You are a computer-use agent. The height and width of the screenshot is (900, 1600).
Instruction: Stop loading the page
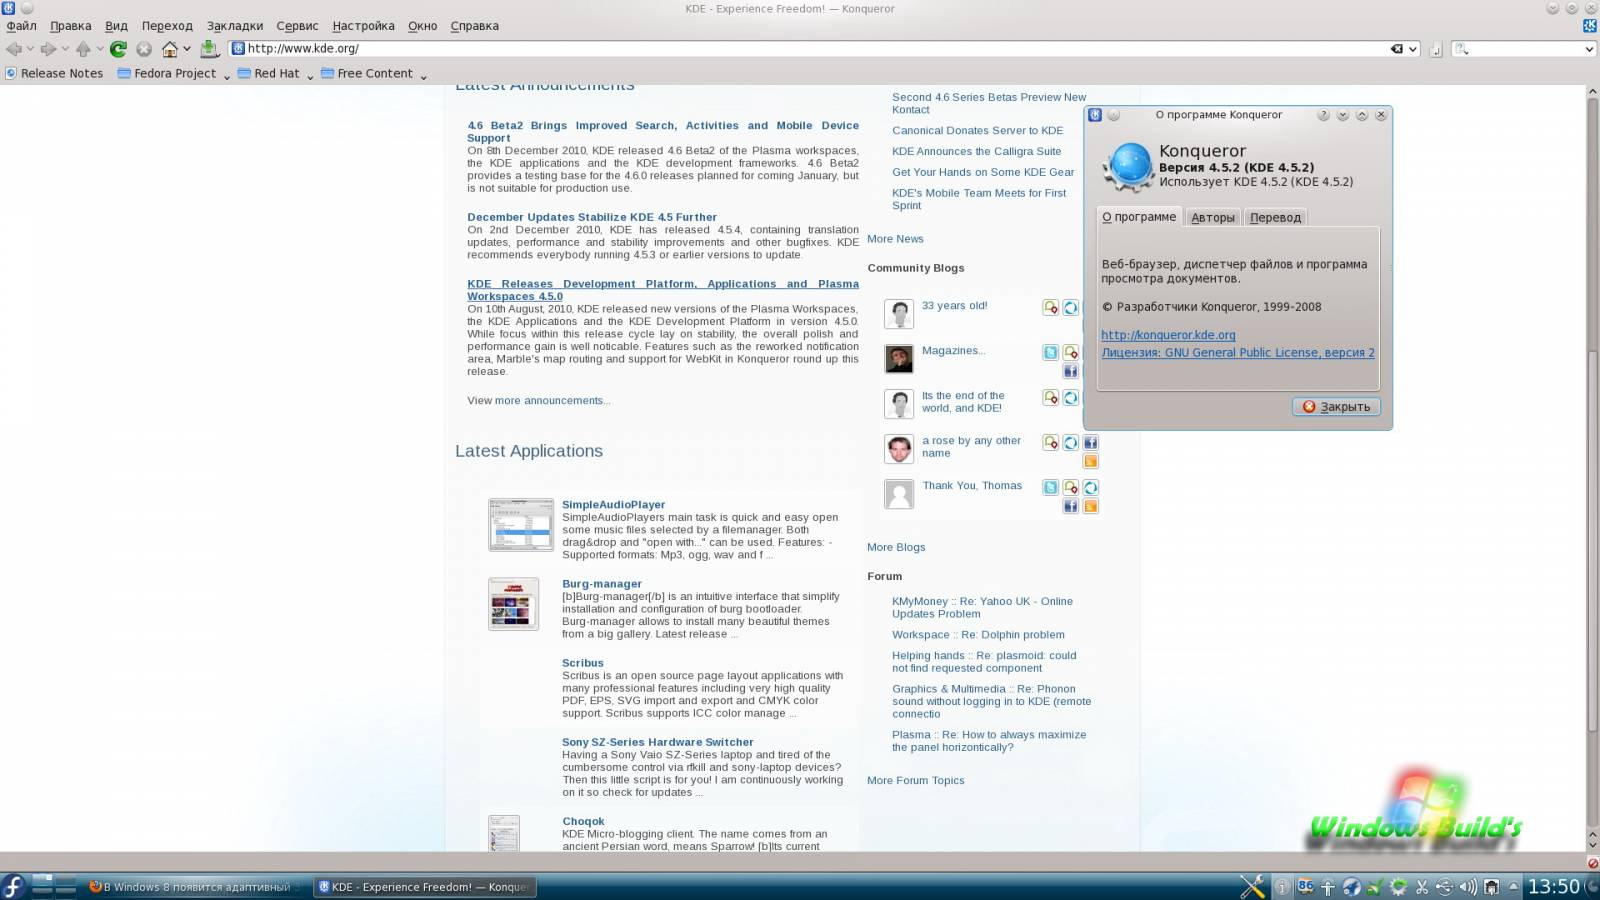point(144,48)
